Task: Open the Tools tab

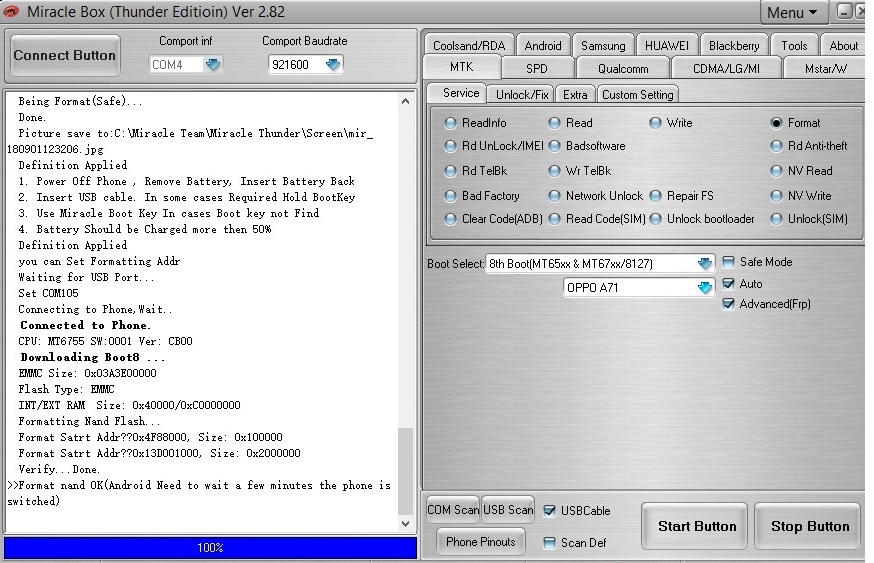Action: point(794,46)
